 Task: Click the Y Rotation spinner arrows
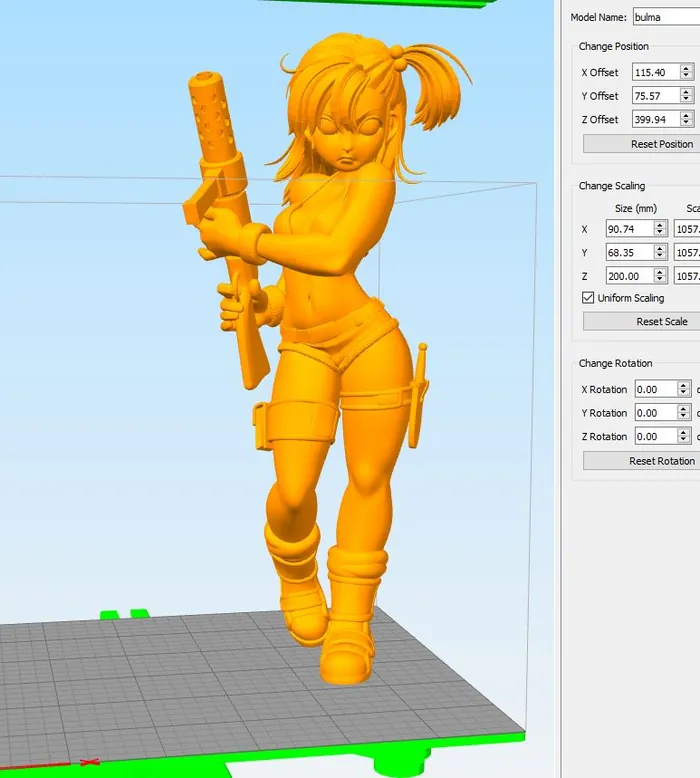pos(684,413)
